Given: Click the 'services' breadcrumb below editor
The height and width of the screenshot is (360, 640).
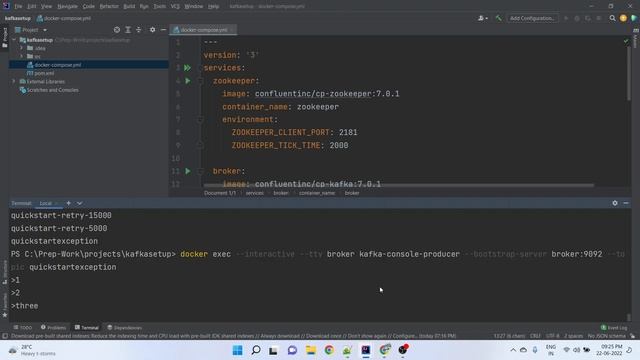Looking at the screenshot, I should click(x=254, y=193).
